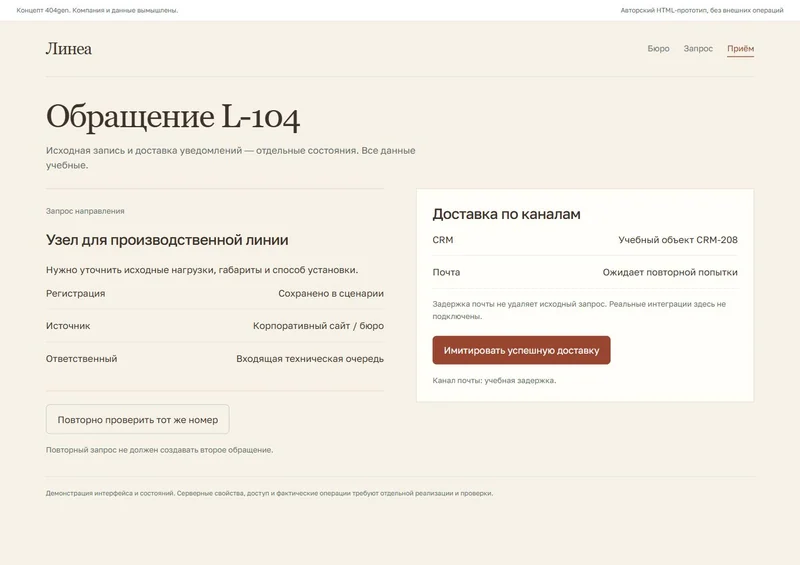Select the Приём nav item
Screen dimensions: 800x565
(740, 48)
